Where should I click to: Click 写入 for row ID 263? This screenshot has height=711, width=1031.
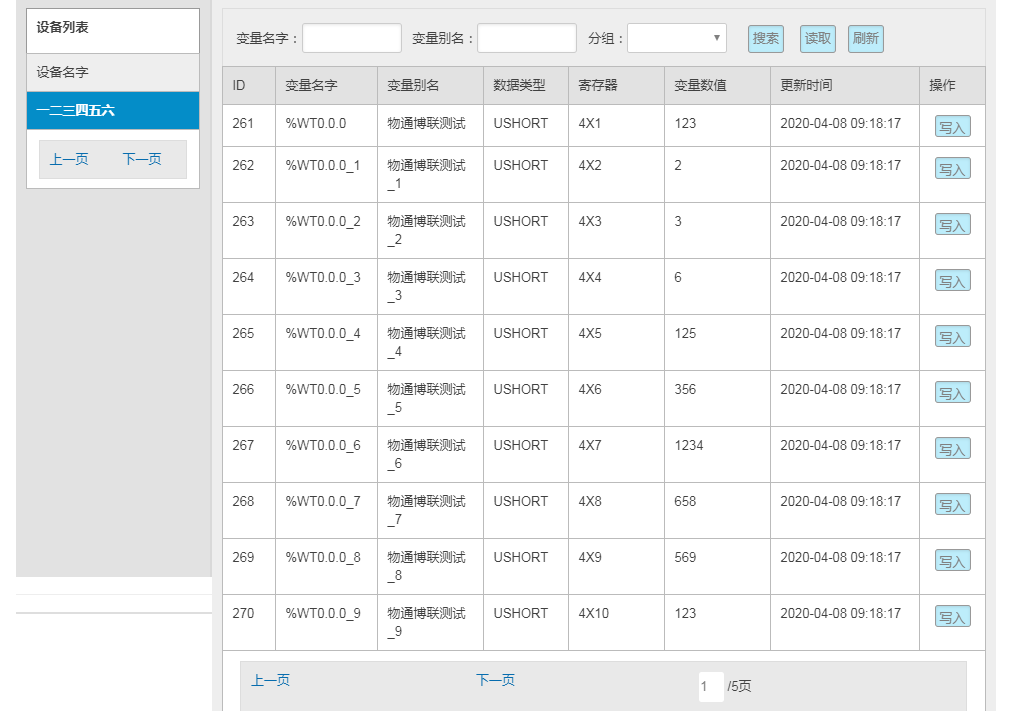pyautogui.click(x=952, y=225)
